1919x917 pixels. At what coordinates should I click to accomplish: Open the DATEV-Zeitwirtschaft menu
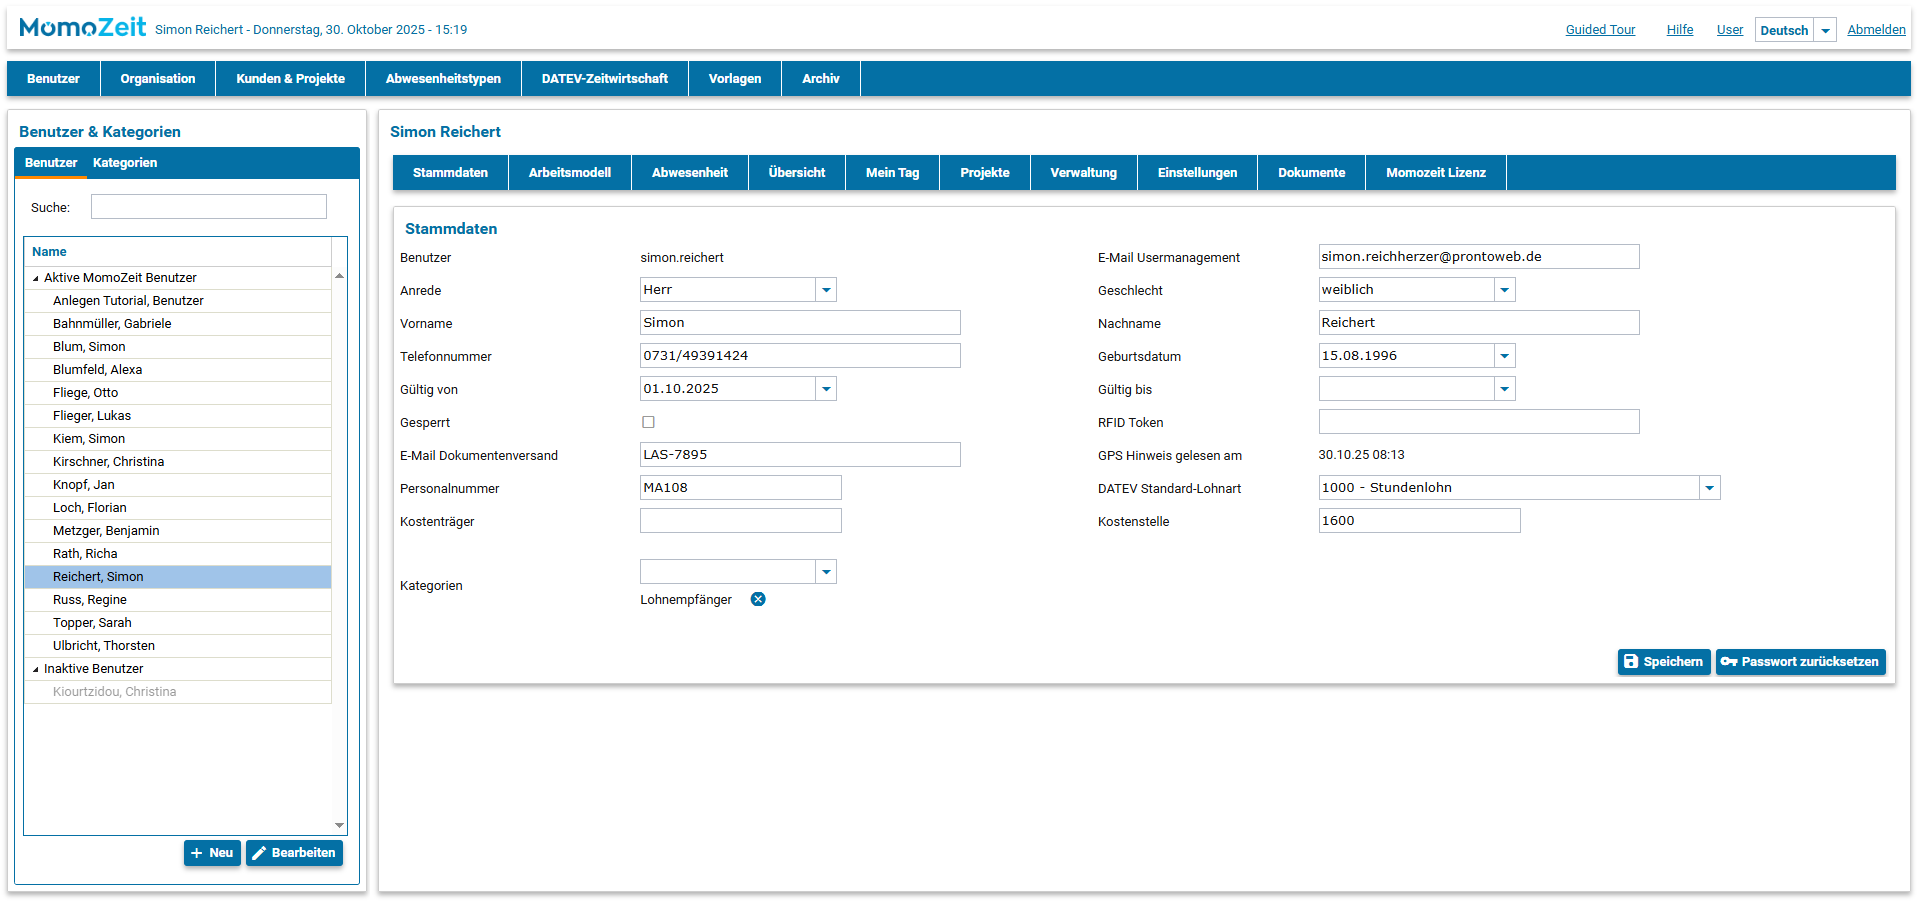[x=604, y=79]
